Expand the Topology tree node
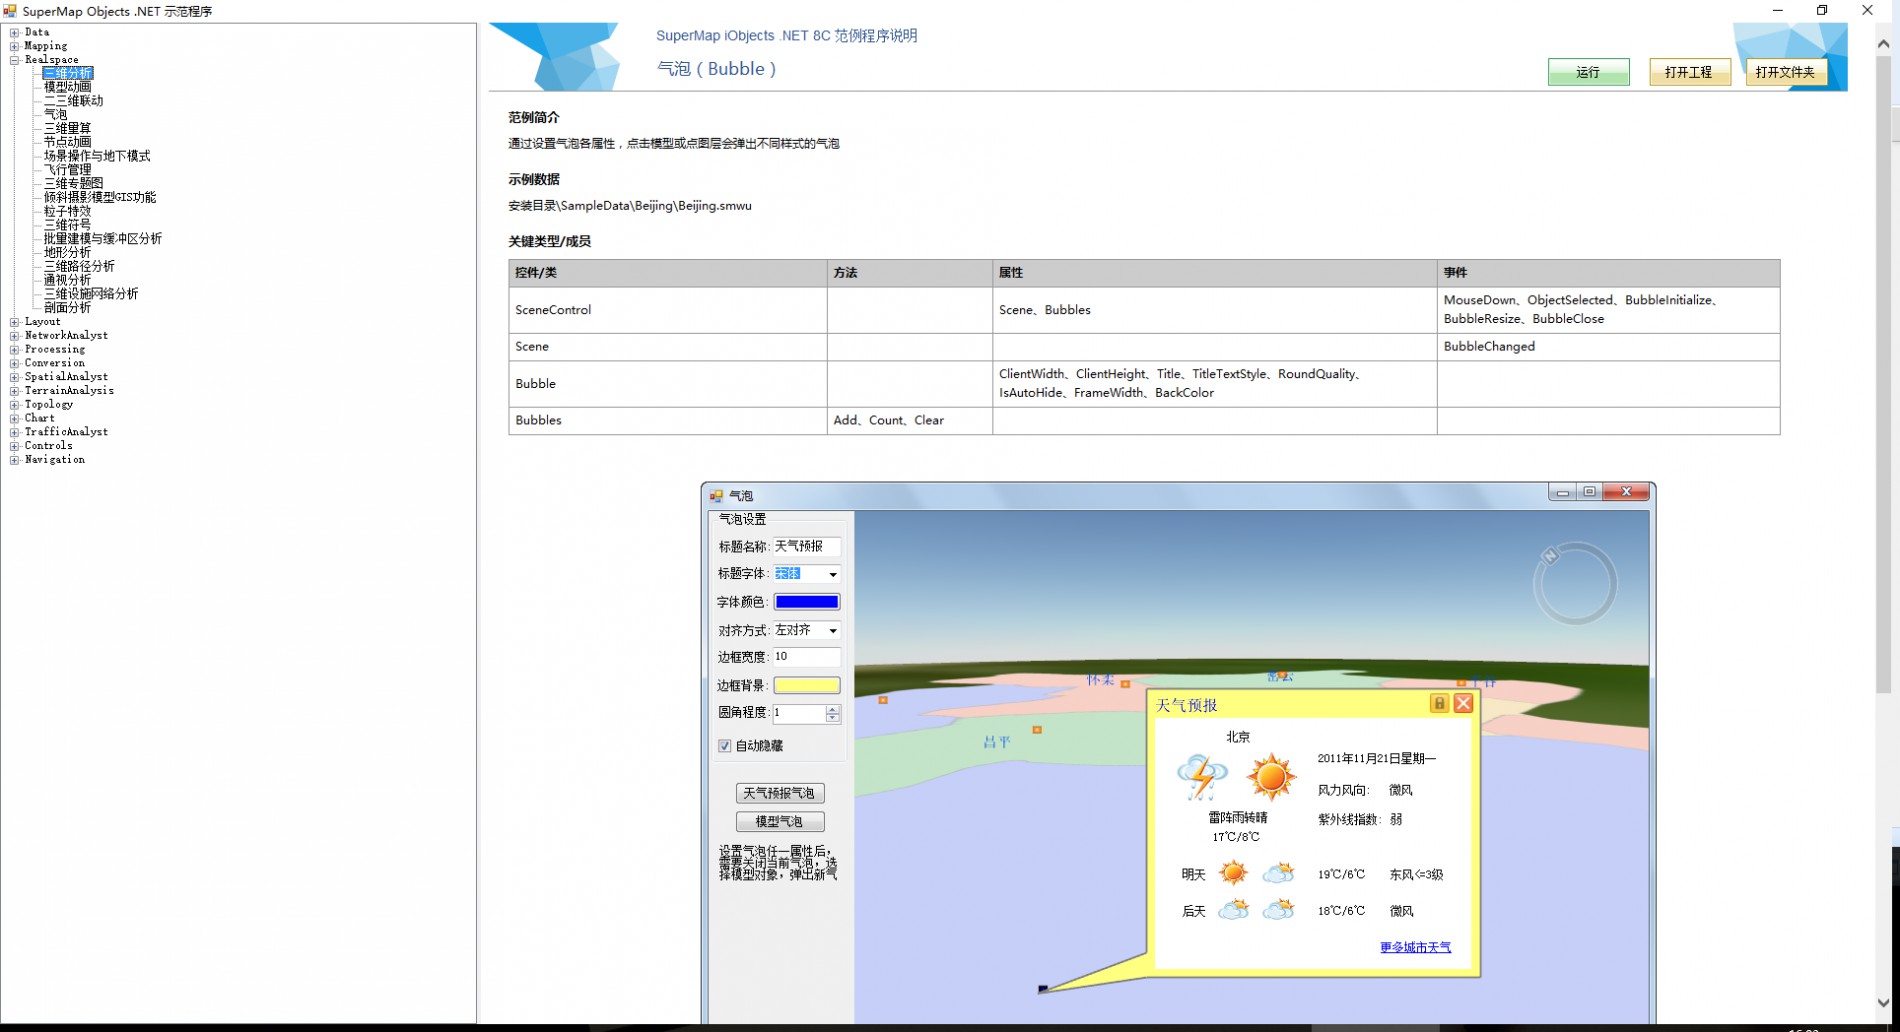Screen dimensions: 1900x1032 pos(15,405)
